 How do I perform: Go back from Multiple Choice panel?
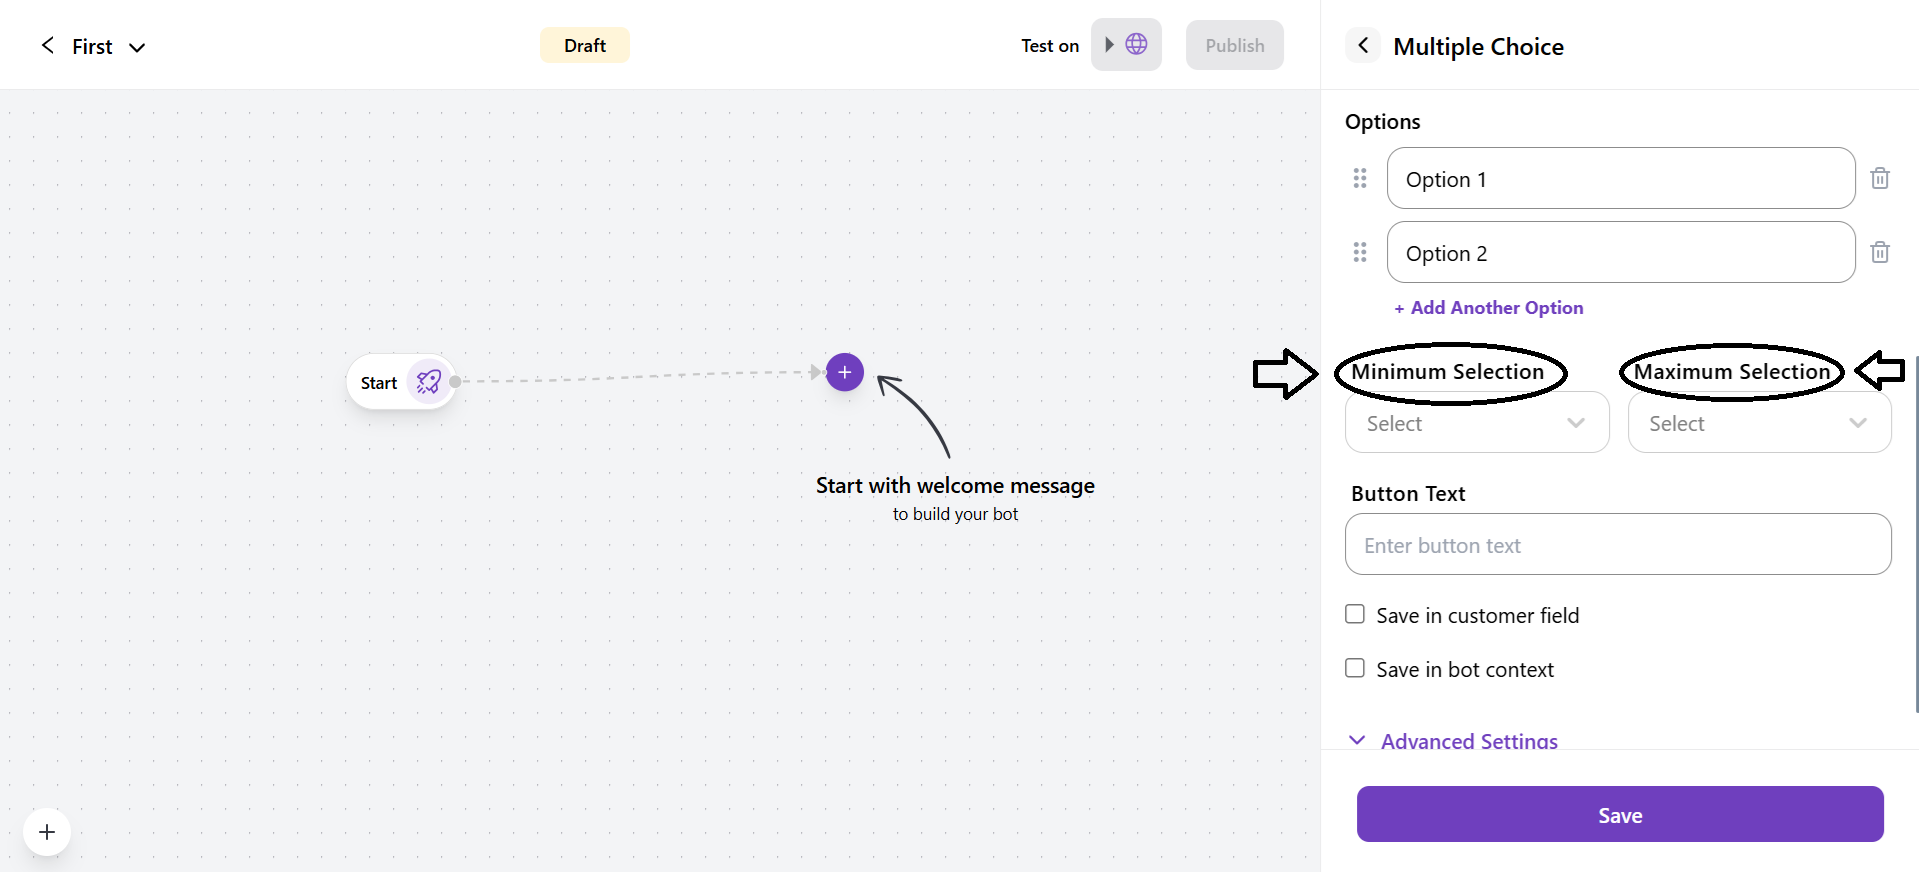click(x=1362, y=45)
